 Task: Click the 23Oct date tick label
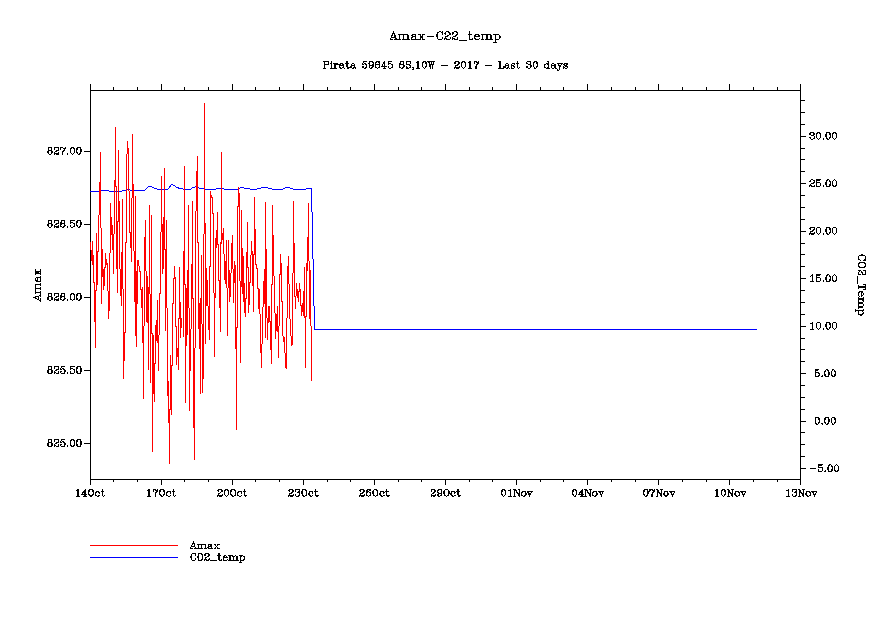coord(303,493)
